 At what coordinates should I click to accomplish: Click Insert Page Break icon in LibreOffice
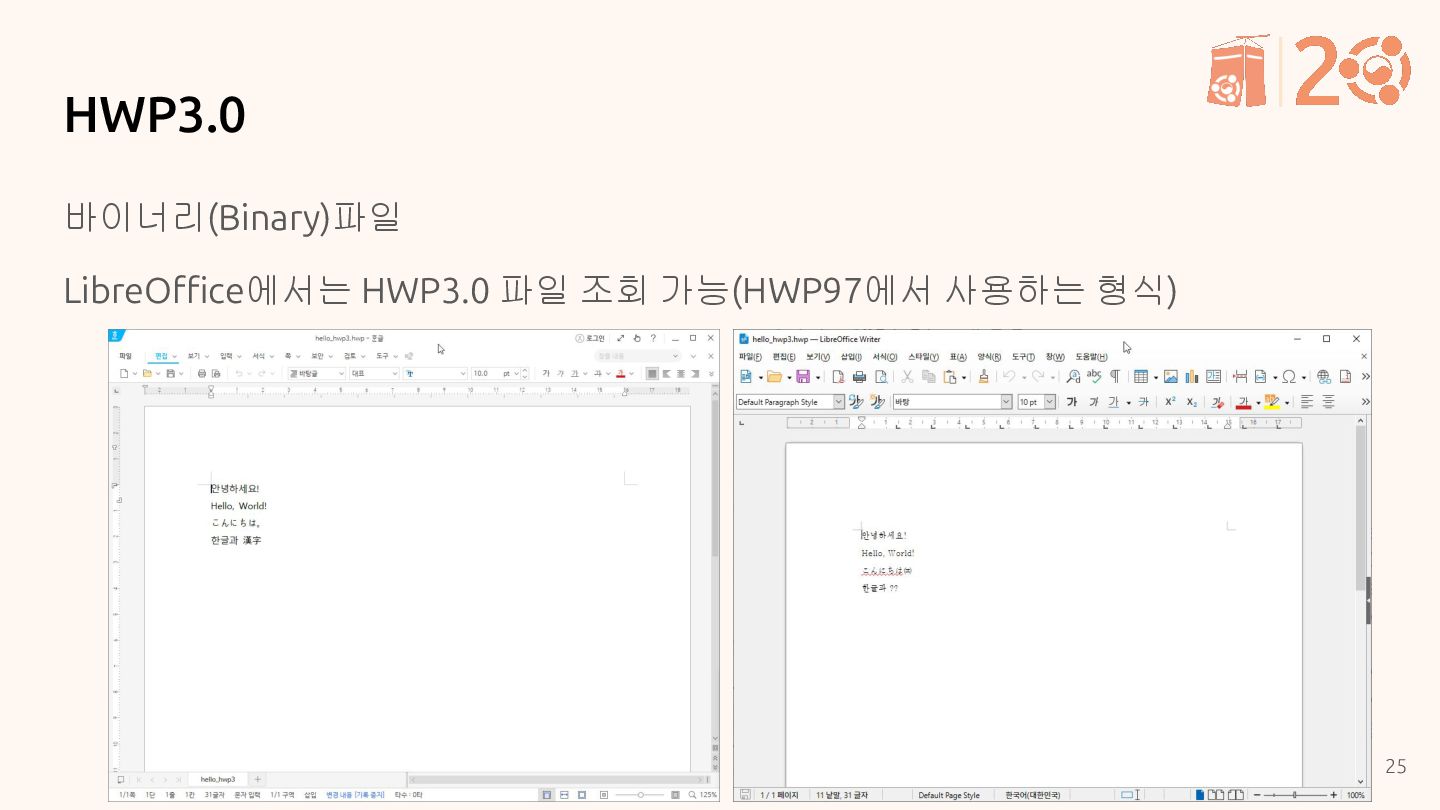point(1240,377)
